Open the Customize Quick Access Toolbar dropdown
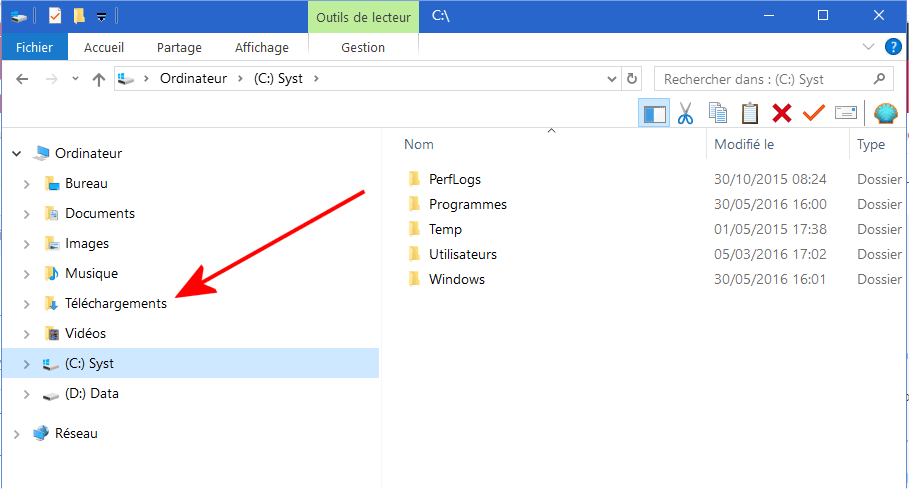 (x=101, y=17)
